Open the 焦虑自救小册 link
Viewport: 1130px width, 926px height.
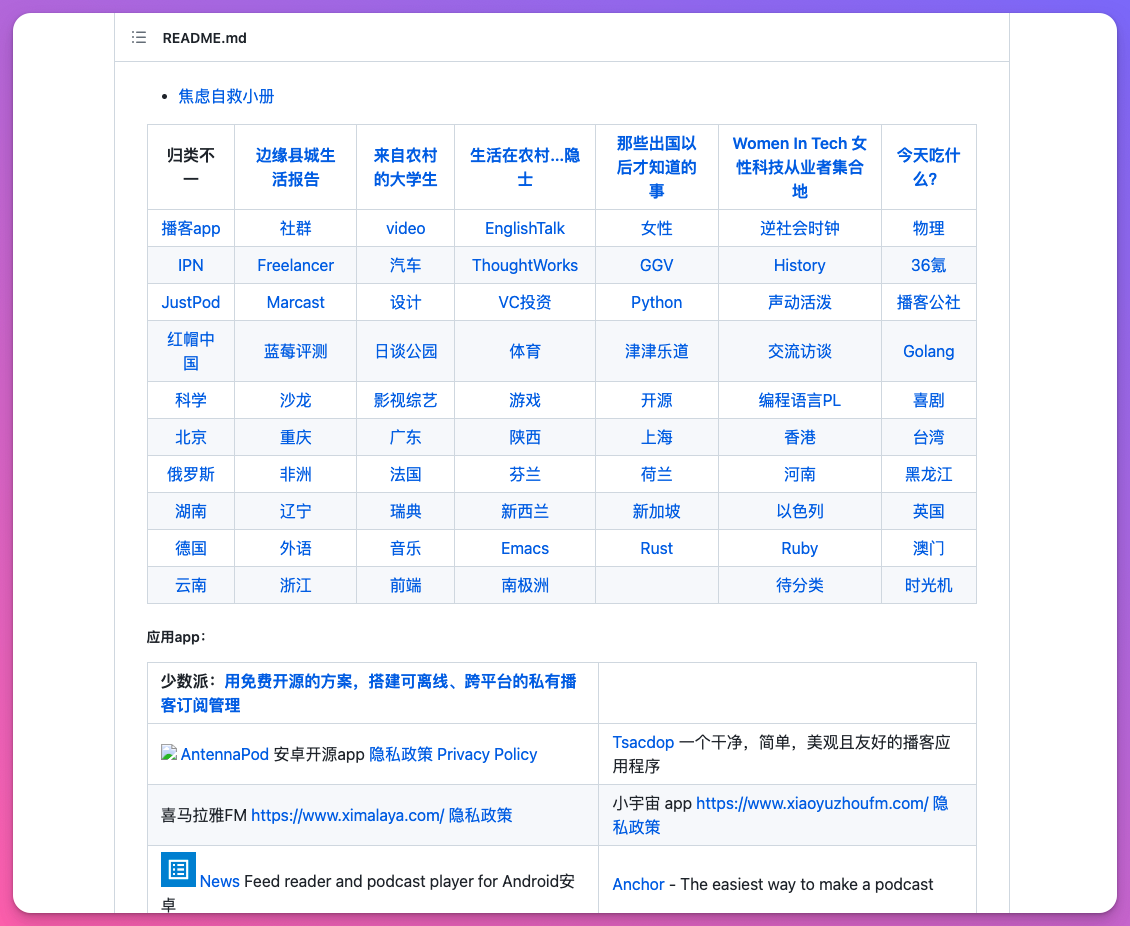[x=226, y=96]
